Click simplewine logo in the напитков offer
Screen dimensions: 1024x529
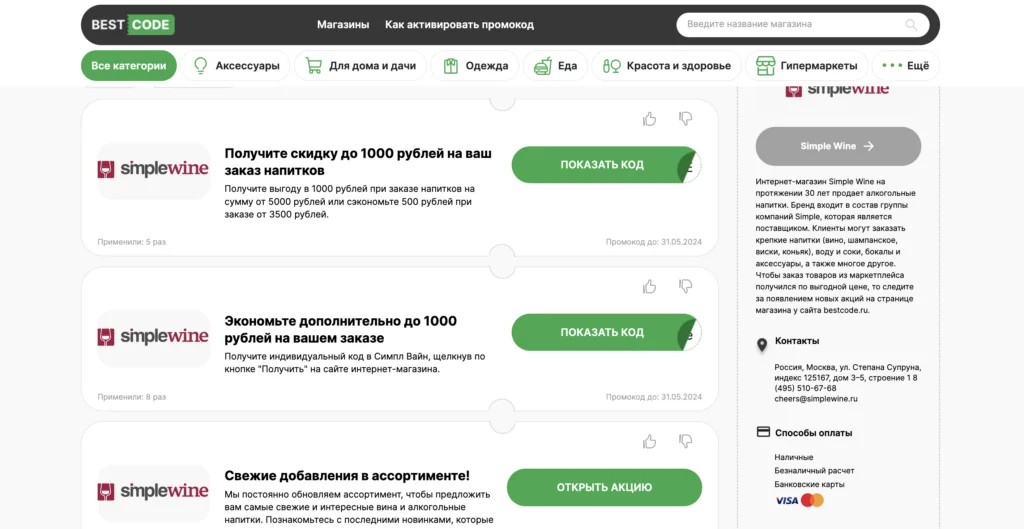[x=154, y=170]
